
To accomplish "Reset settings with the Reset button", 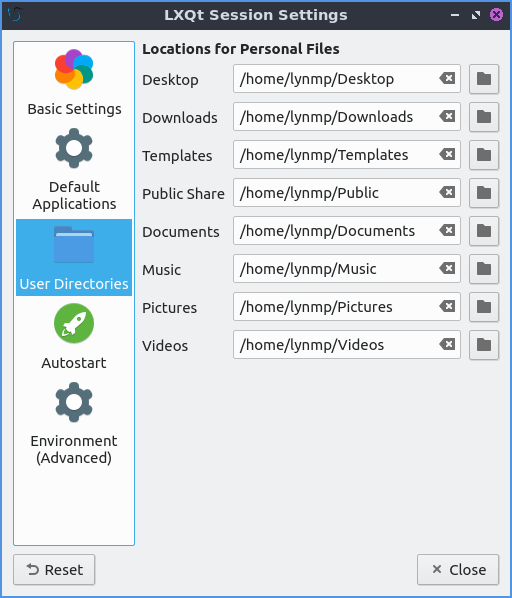I will [x=54, y=570].
